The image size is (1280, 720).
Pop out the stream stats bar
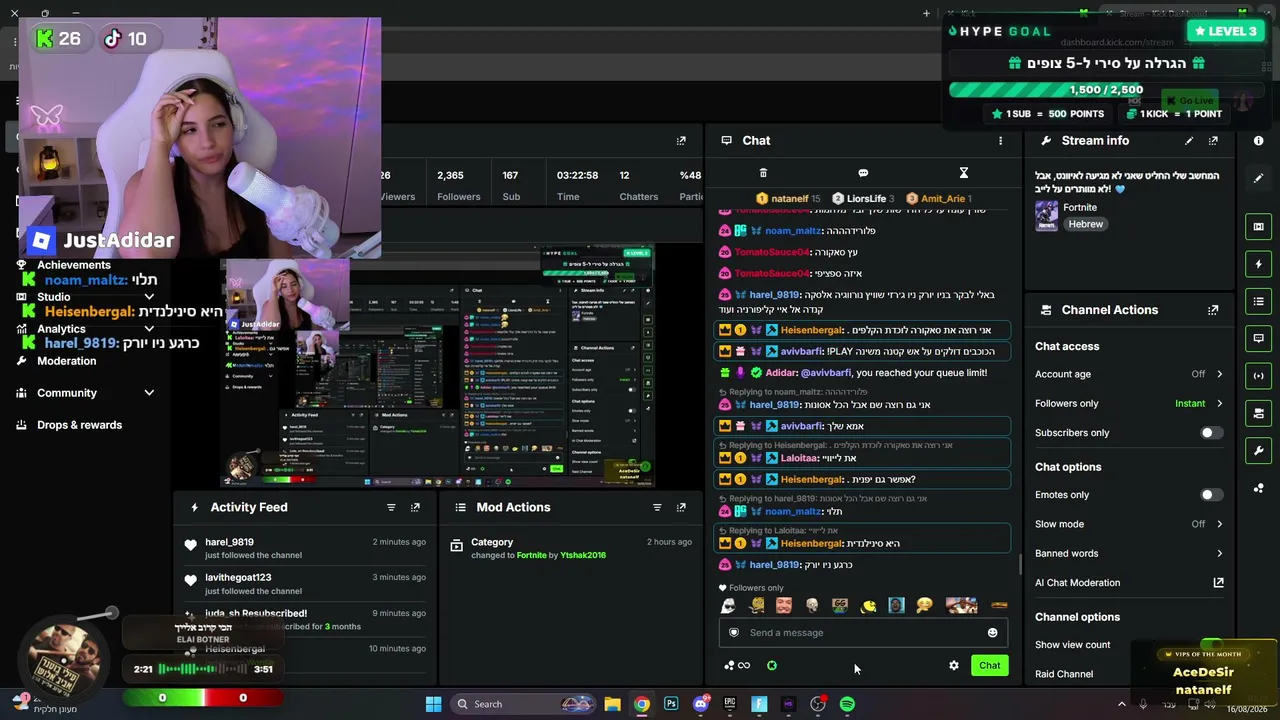click(681, 141)
